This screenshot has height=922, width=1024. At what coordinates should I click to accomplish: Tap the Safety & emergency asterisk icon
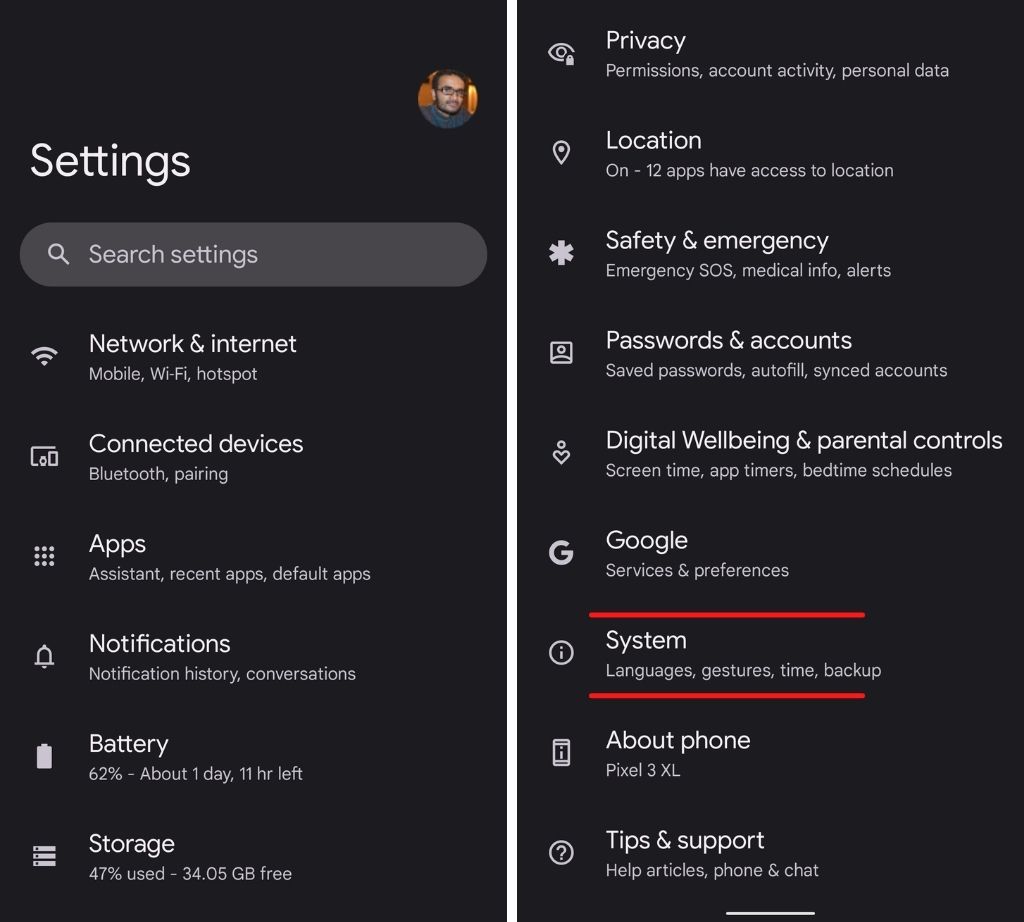click(x=562, y=253)
